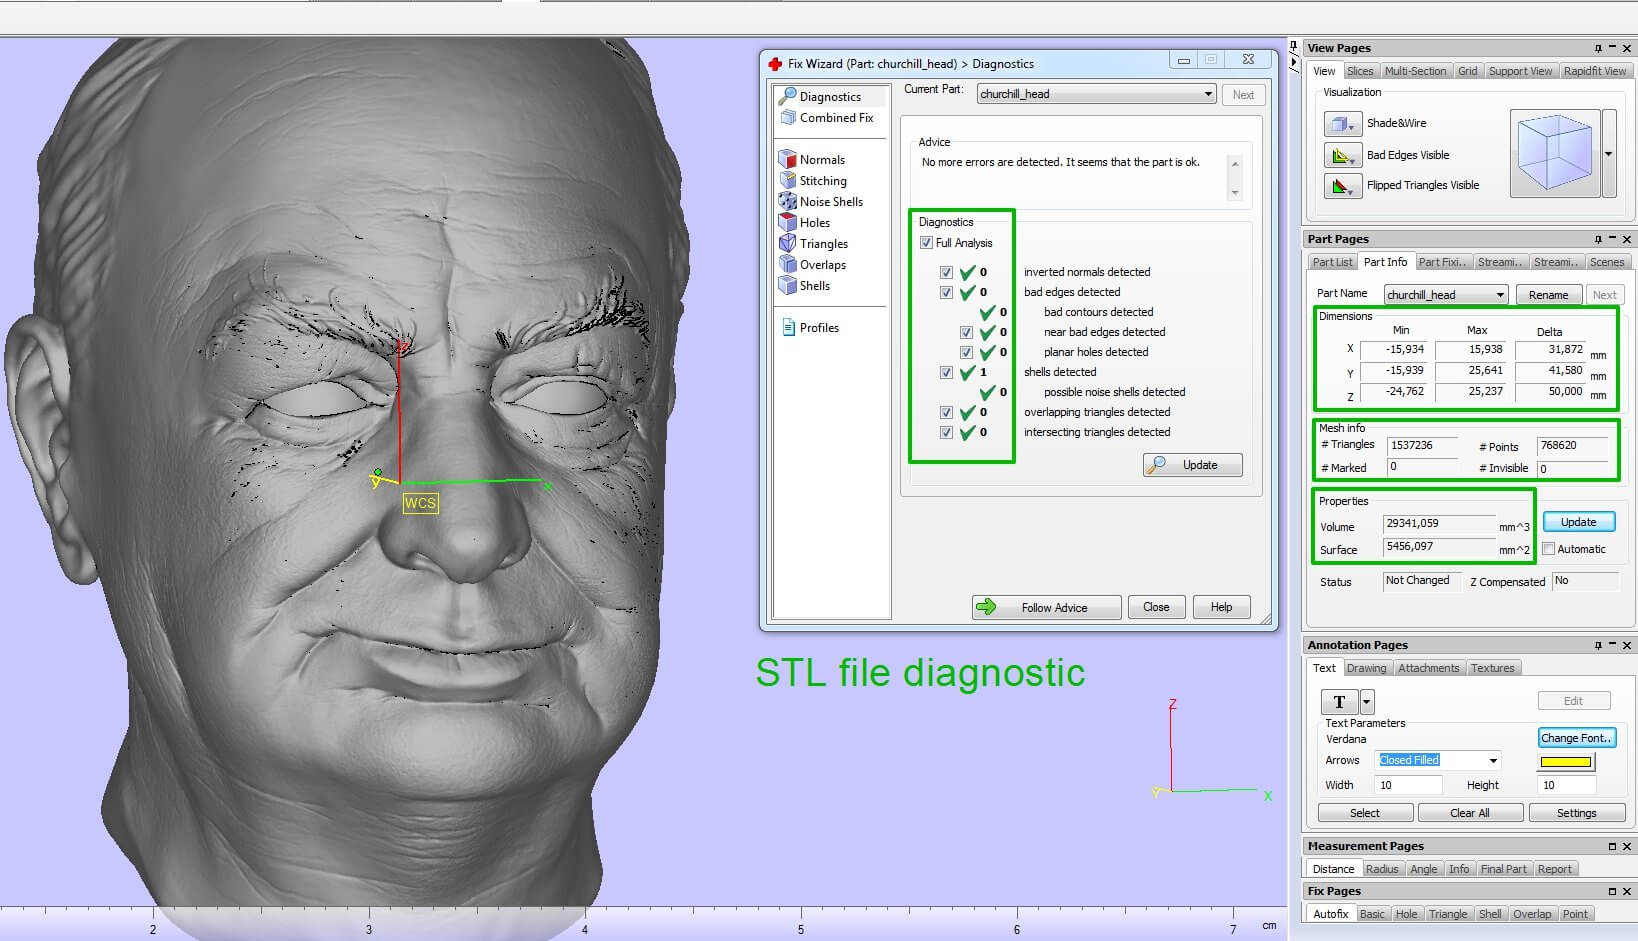Click the Rename button

1548,295
